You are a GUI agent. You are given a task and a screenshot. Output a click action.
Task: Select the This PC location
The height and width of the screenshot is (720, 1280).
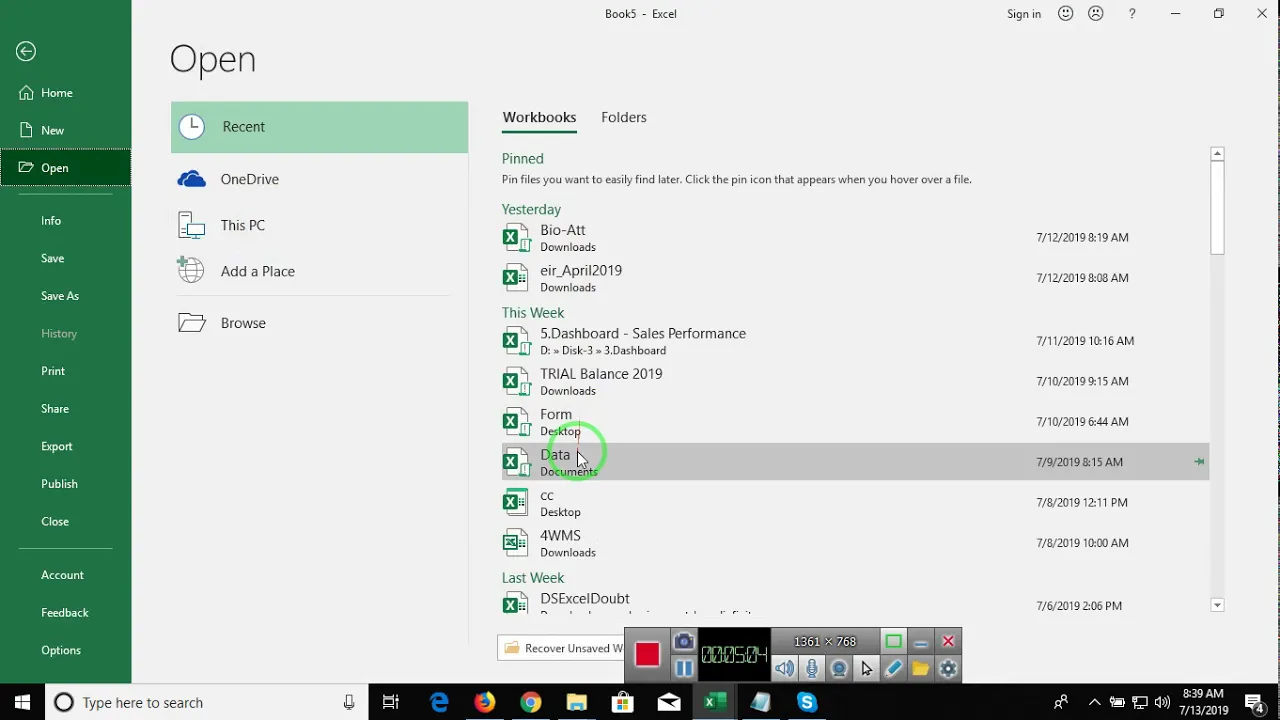tap(319, 225)
